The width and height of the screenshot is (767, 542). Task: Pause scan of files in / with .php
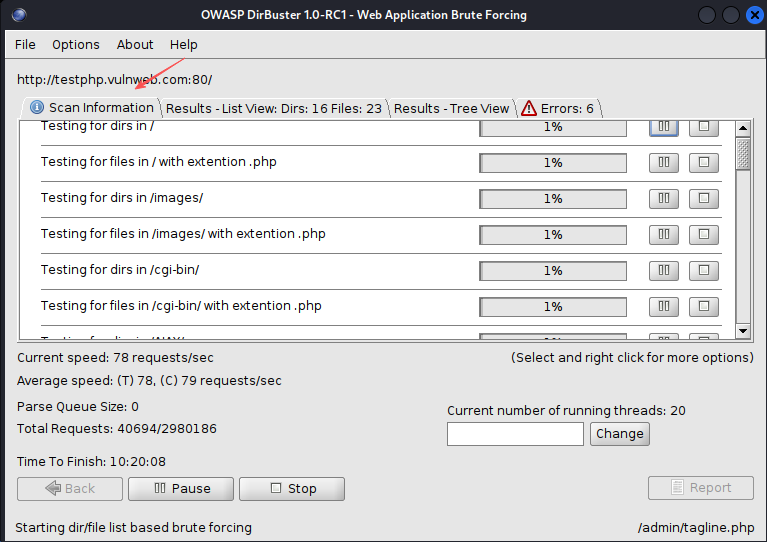[663, 163]
